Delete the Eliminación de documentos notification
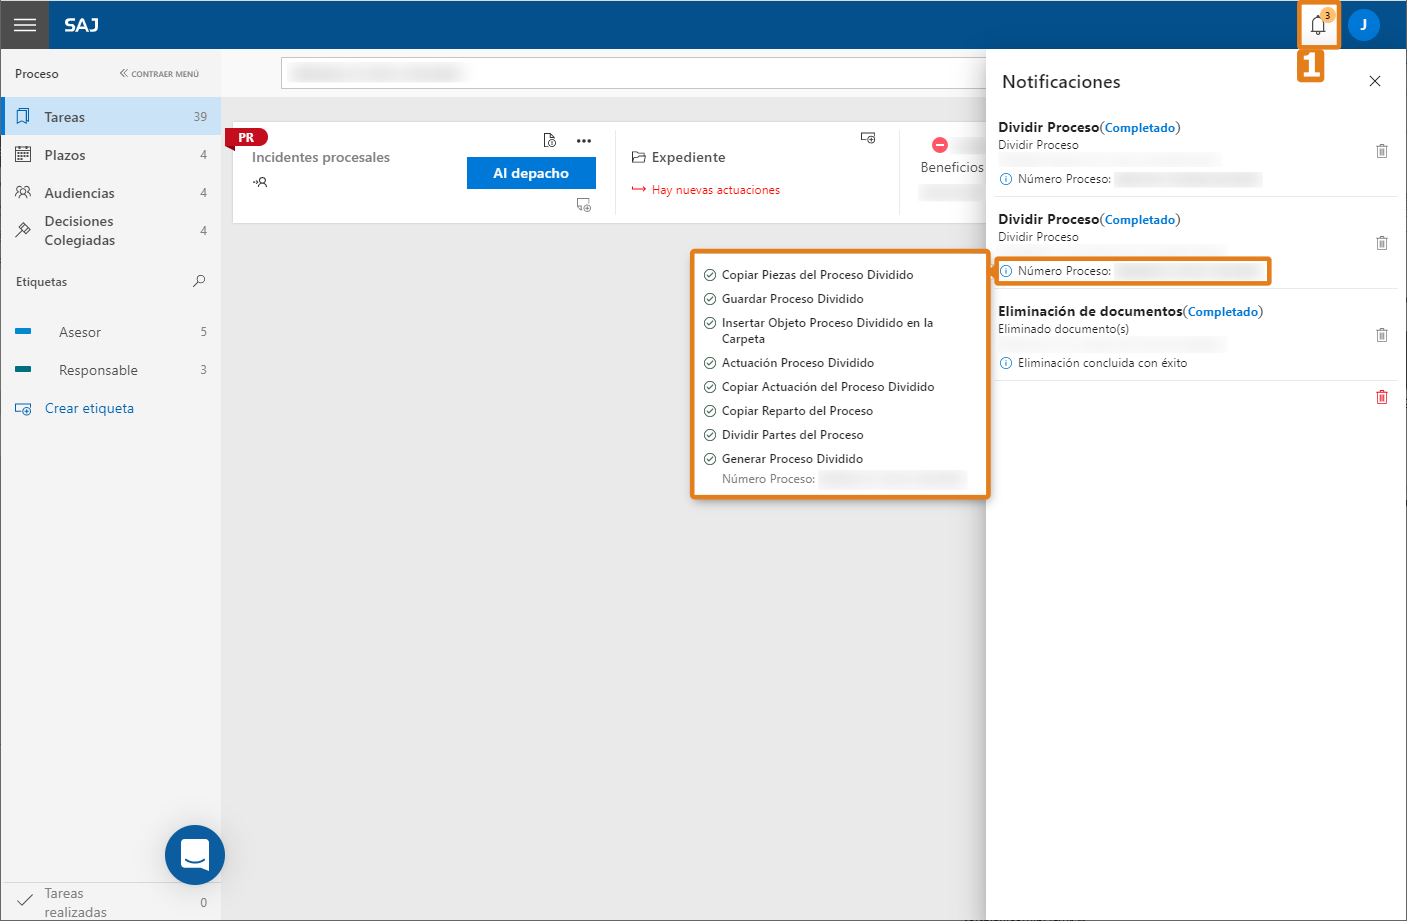The width and height of the screenshot is (1407, 921). (x=1382, y=335)
